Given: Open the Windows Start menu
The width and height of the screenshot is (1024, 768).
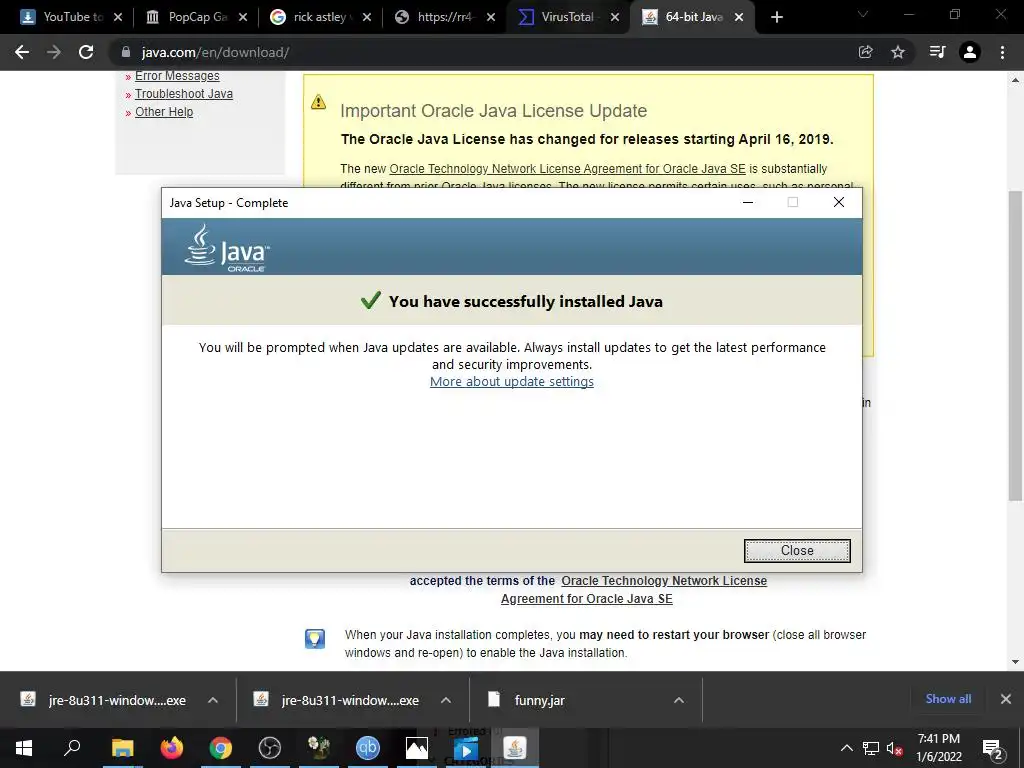Looking at the screenshot, I should (x=24, y=748).
